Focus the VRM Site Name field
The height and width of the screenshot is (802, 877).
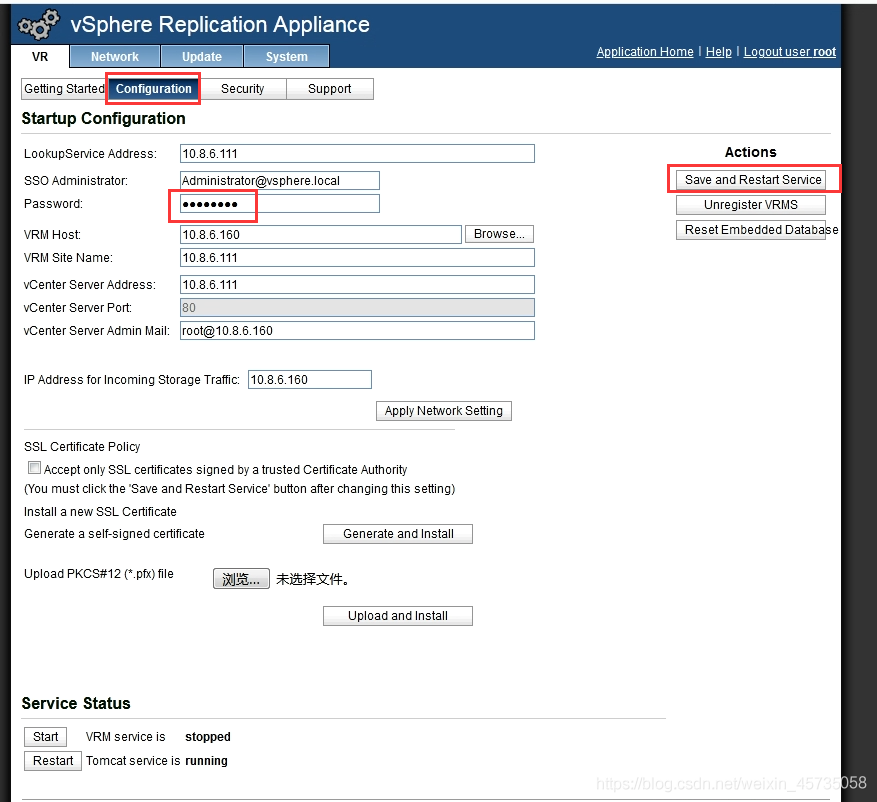357,258
